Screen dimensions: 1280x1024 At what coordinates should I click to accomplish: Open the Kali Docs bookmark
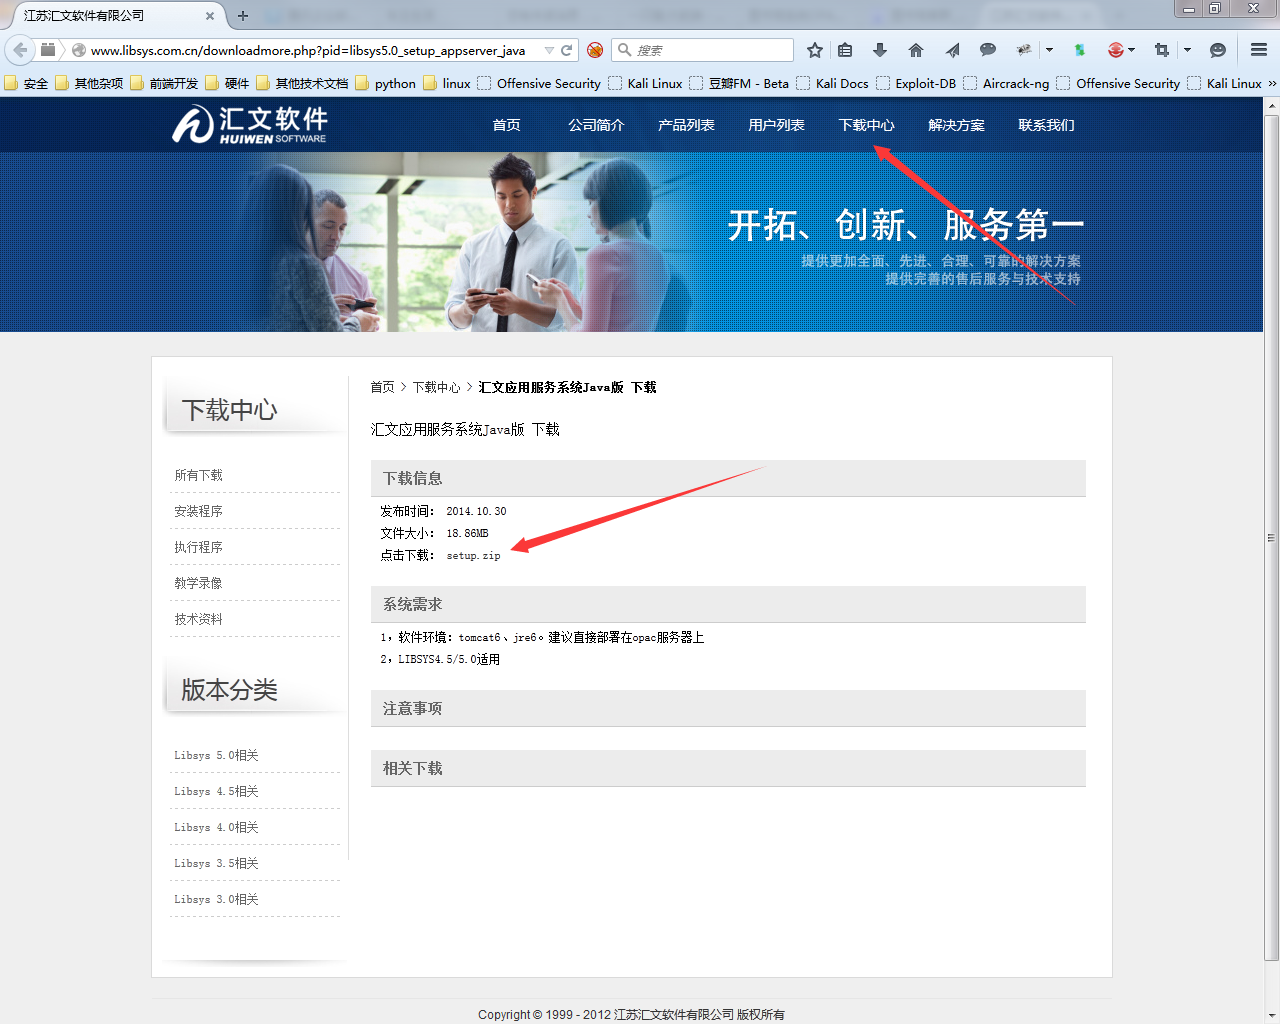tap(832, 84)
